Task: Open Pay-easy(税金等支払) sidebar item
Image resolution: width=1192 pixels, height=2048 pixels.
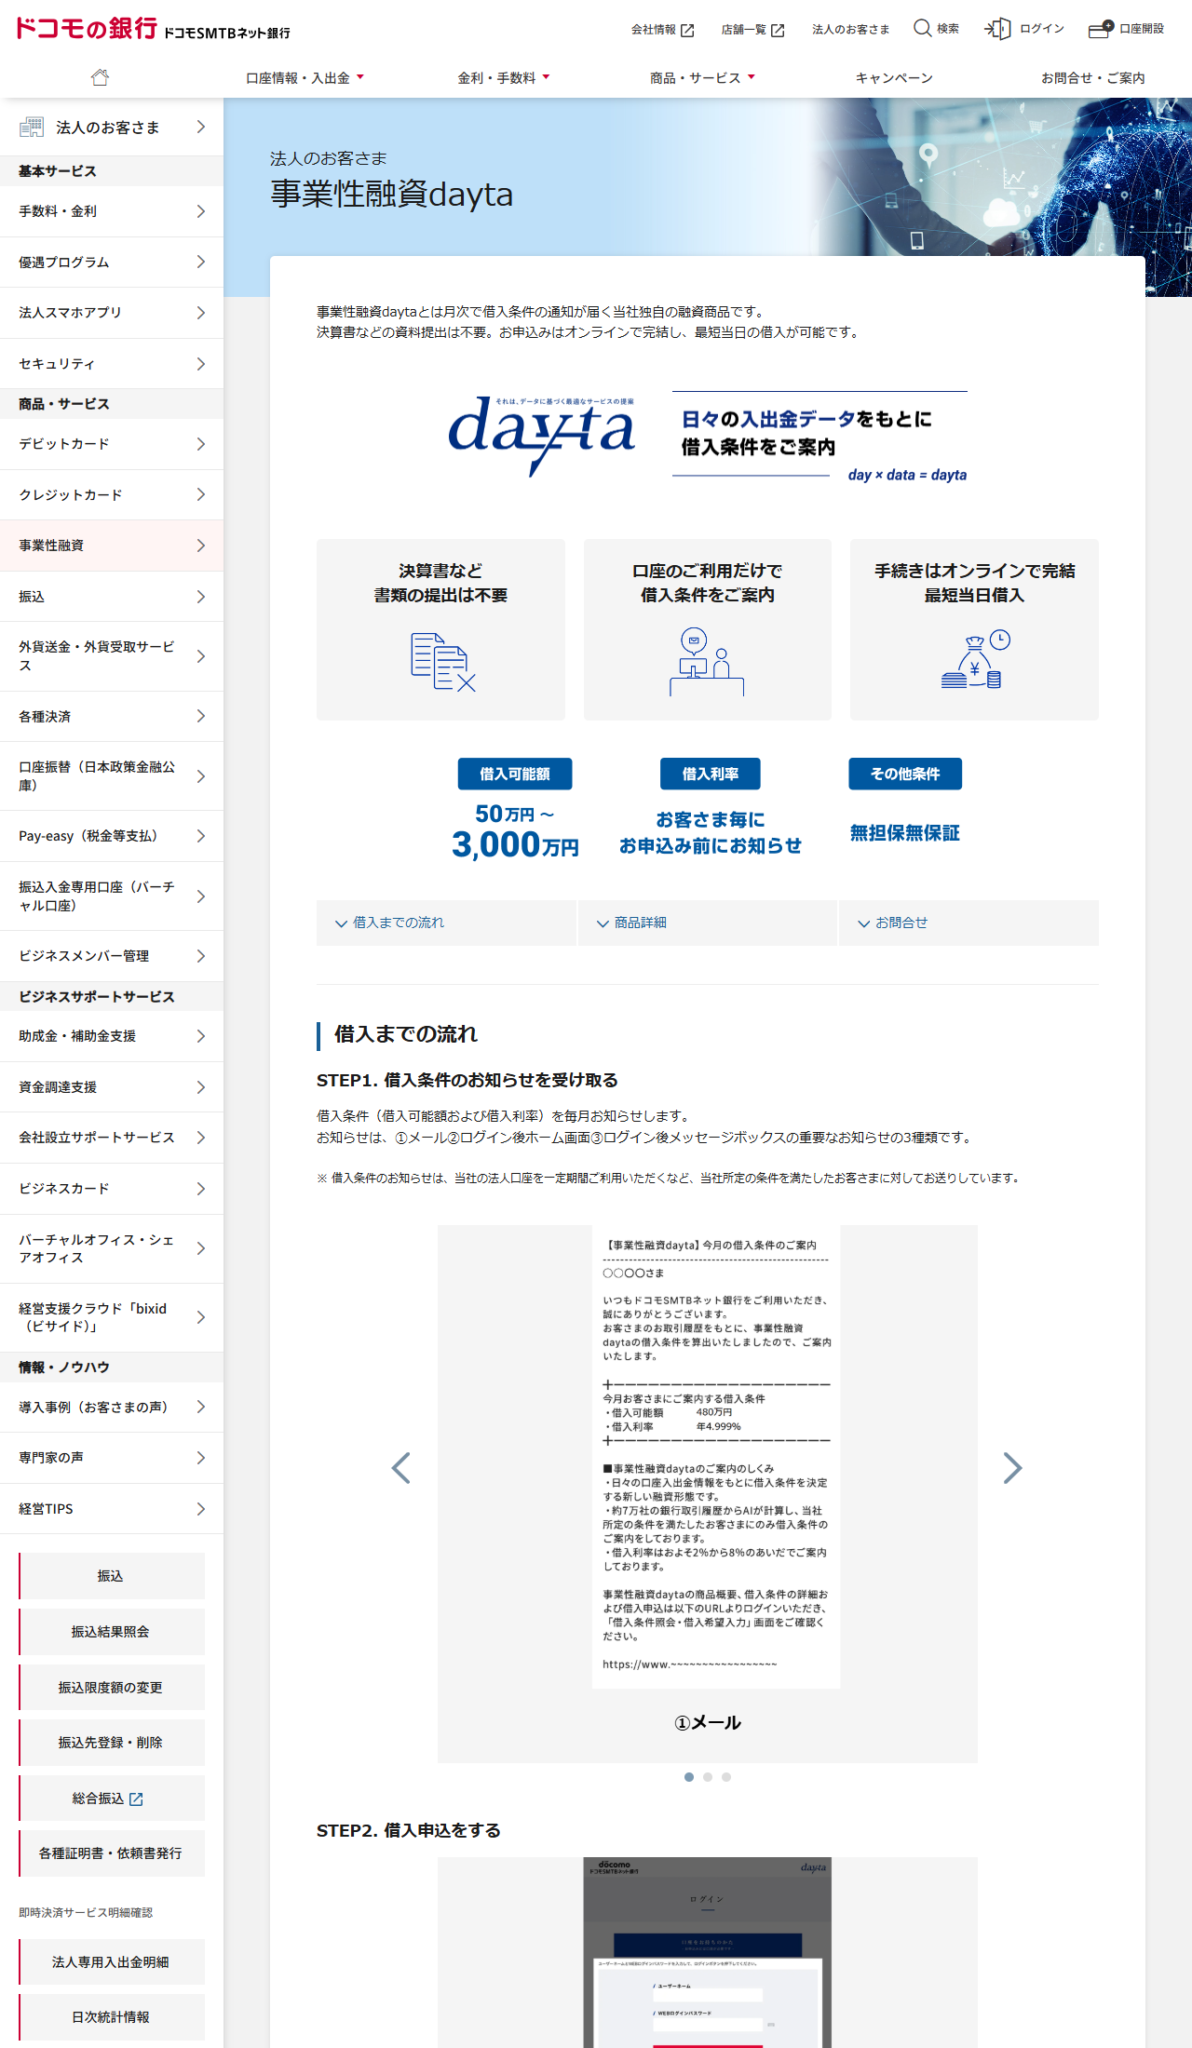Action: [112, 836]
